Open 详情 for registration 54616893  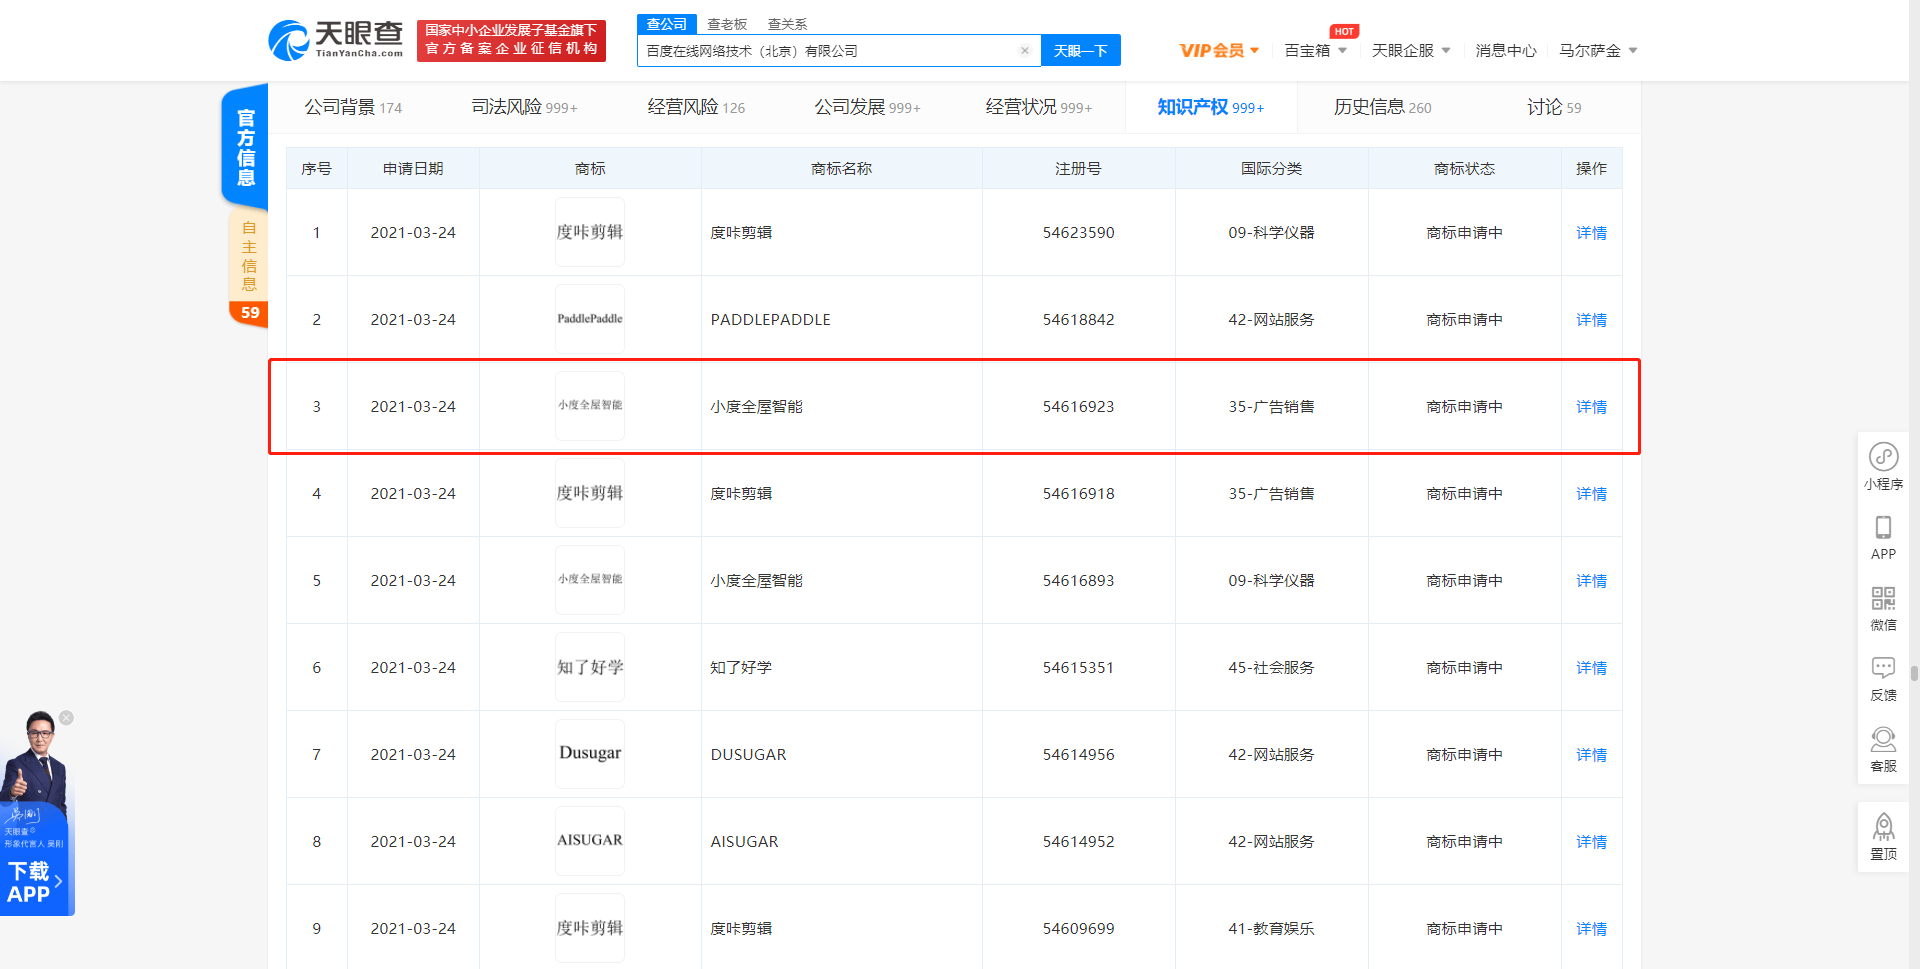coord(1591,580)
